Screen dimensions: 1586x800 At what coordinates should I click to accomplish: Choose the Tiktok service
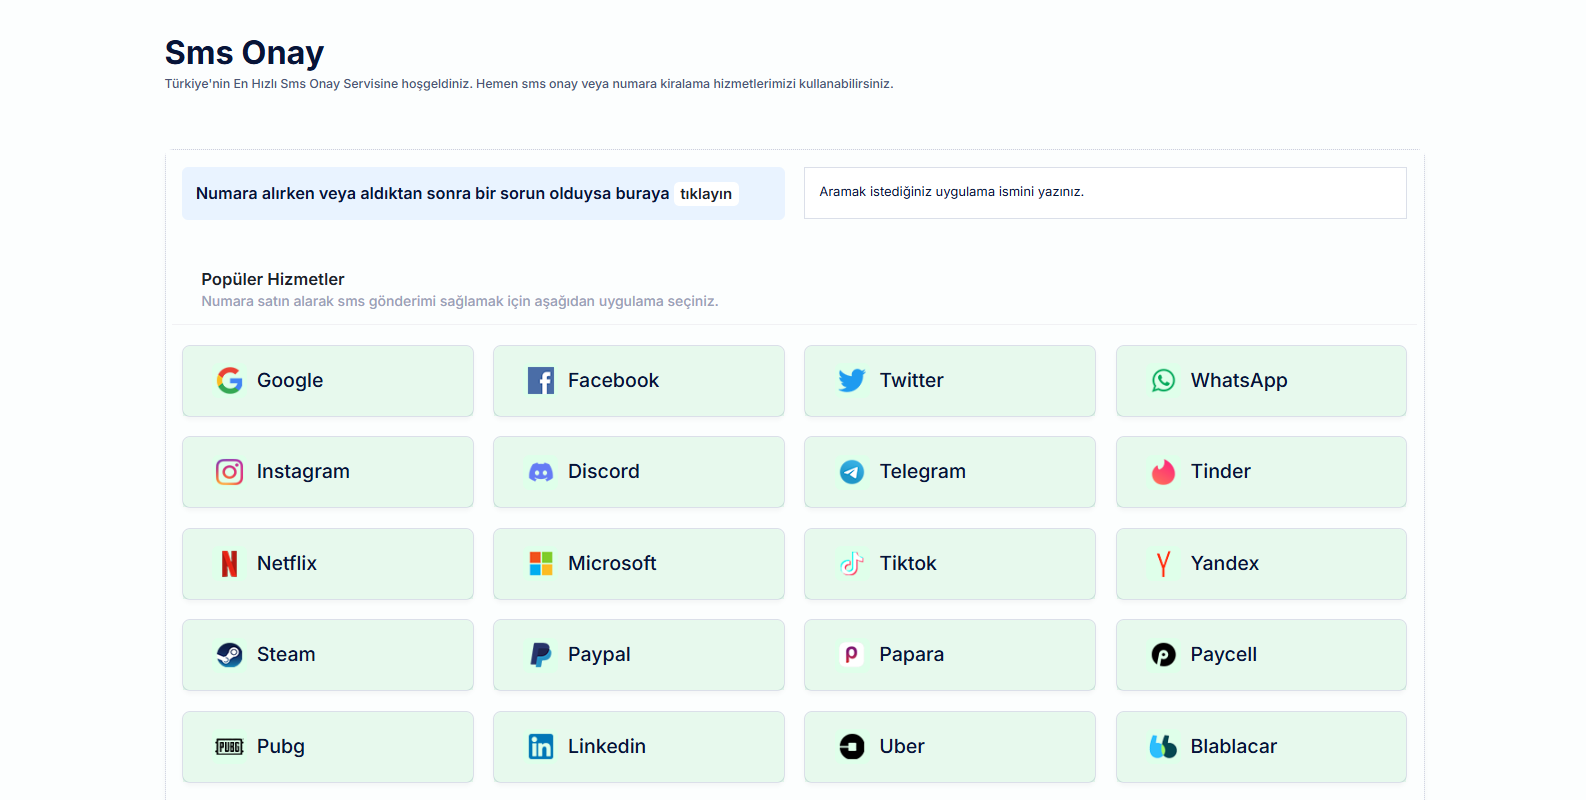click(949, 564)
